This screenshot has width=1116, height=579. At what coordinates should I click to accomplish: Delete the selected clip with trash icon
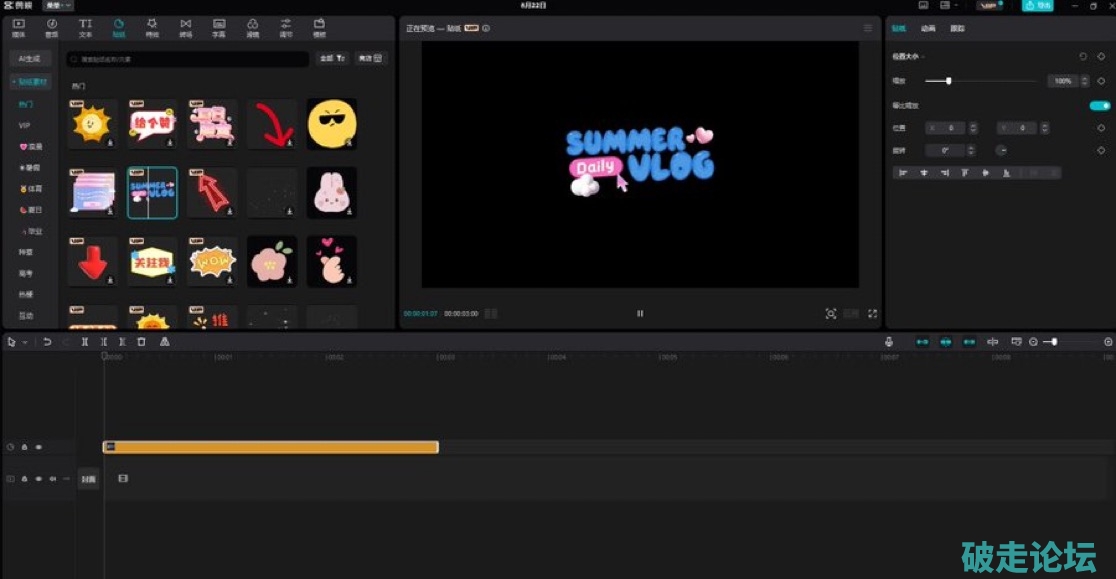[141, 342]
